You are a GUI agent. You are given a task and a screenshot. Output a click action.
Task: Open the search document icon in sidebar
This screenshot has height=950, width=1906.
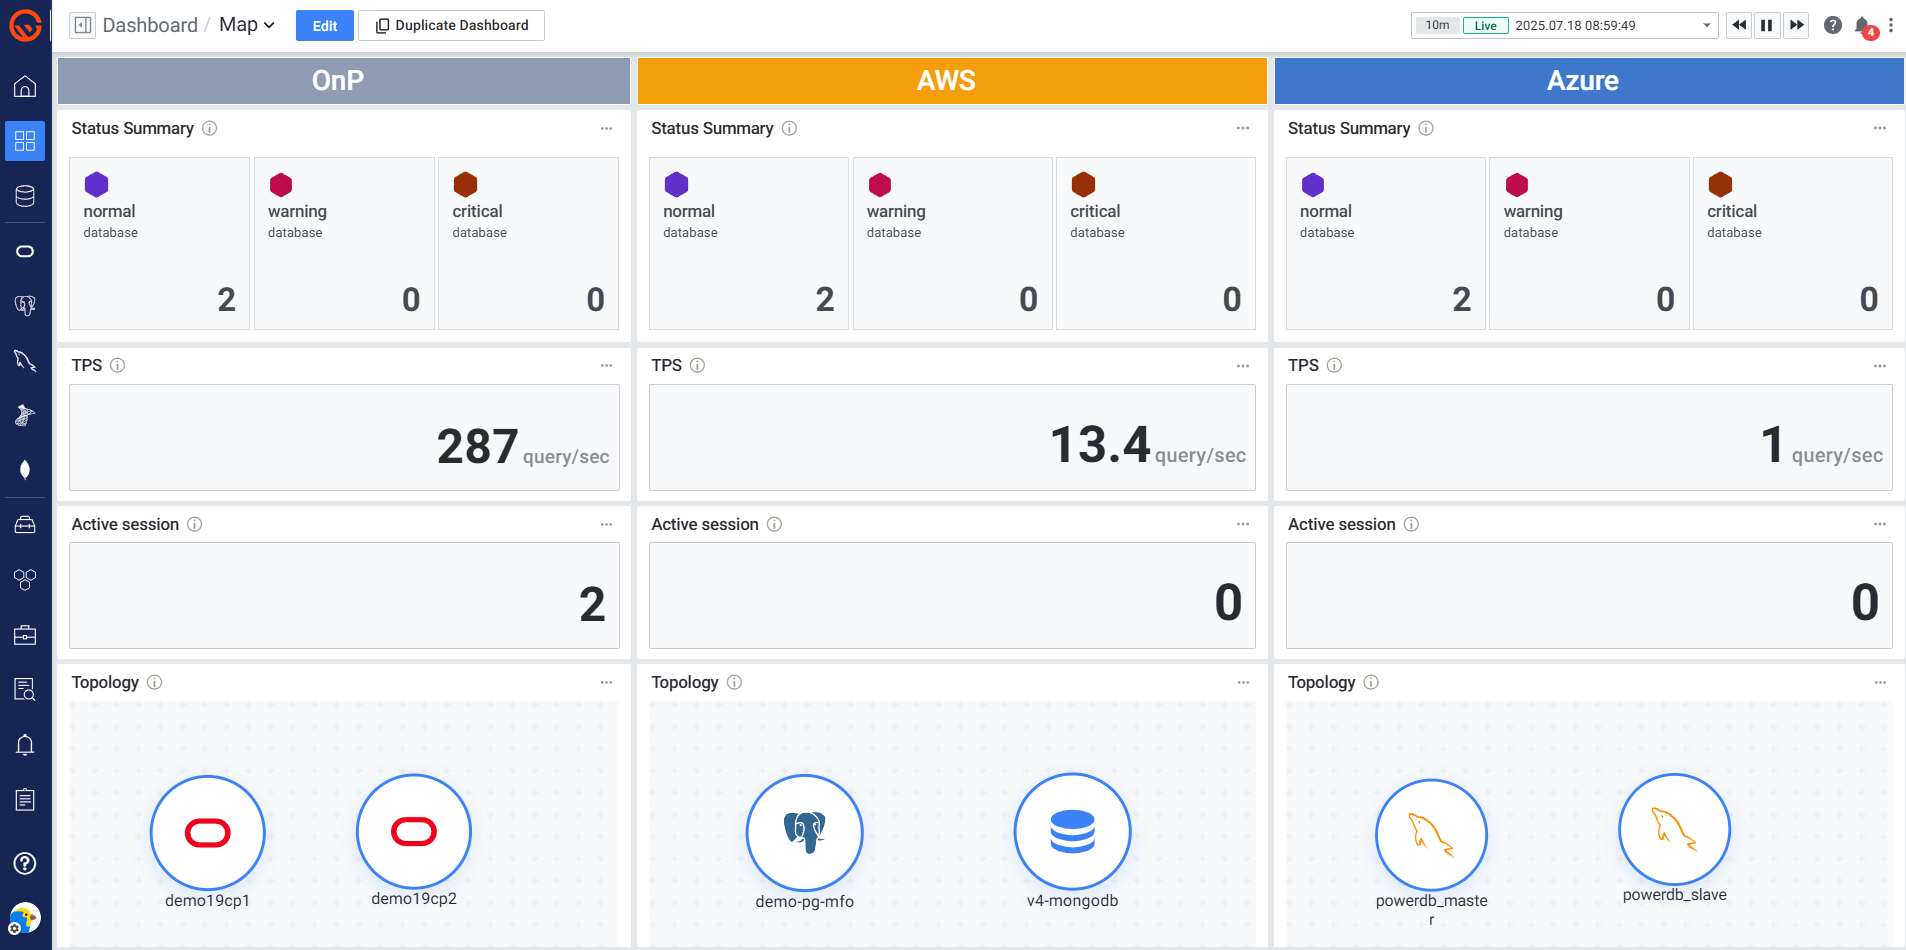tap(25, 690)
